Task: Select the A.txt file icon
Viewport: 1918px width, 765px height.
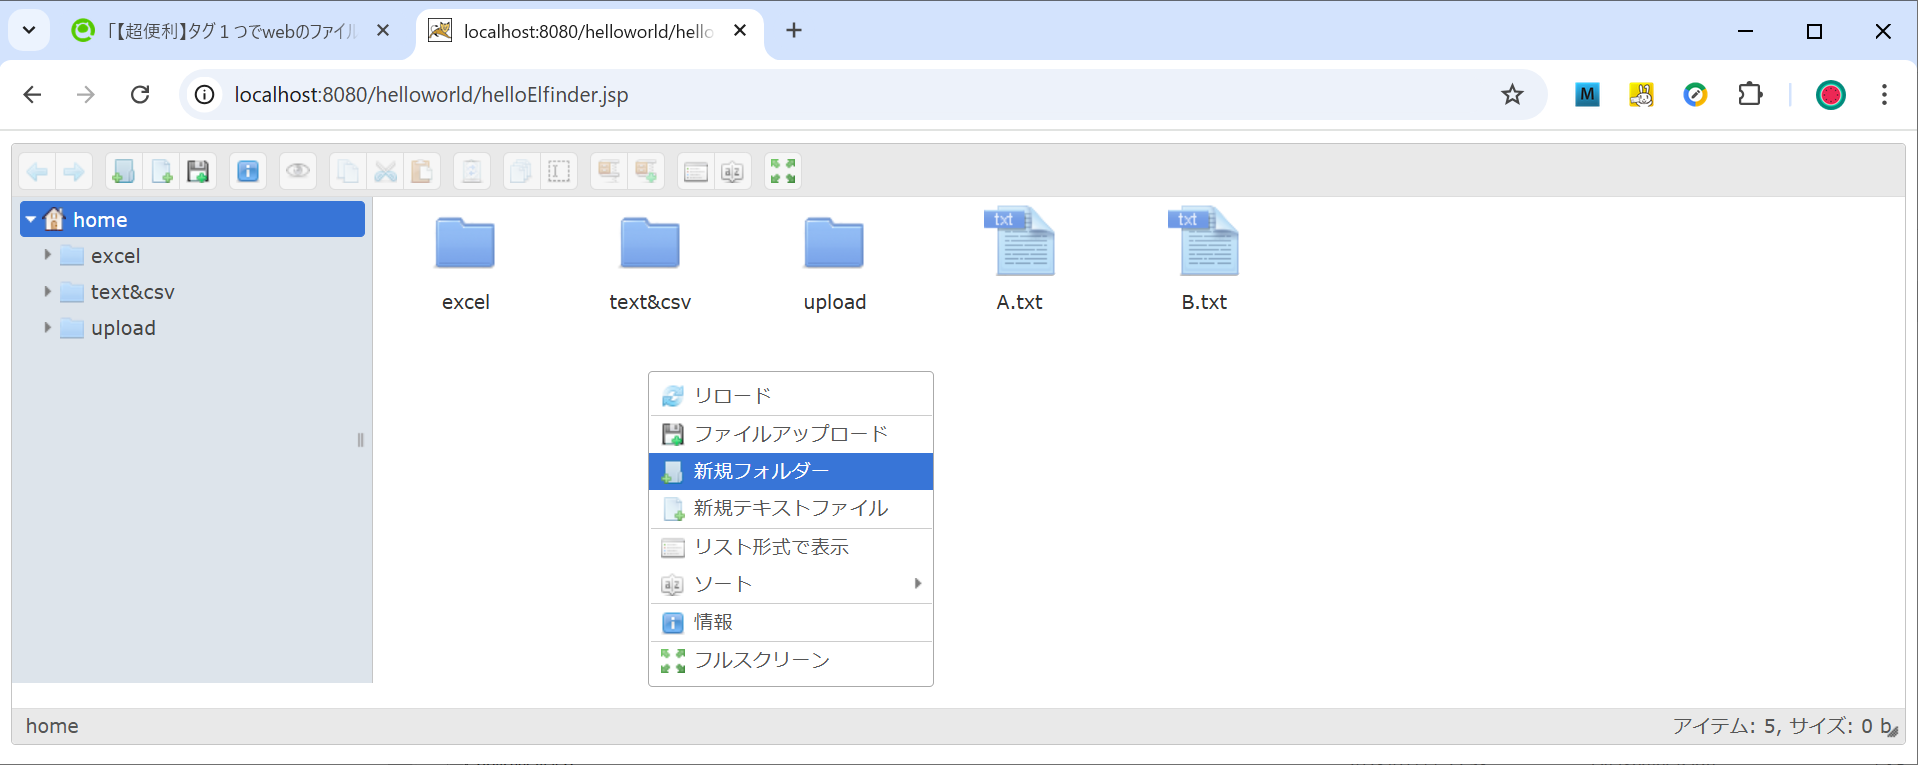Action: click(x=1019, y=241)
